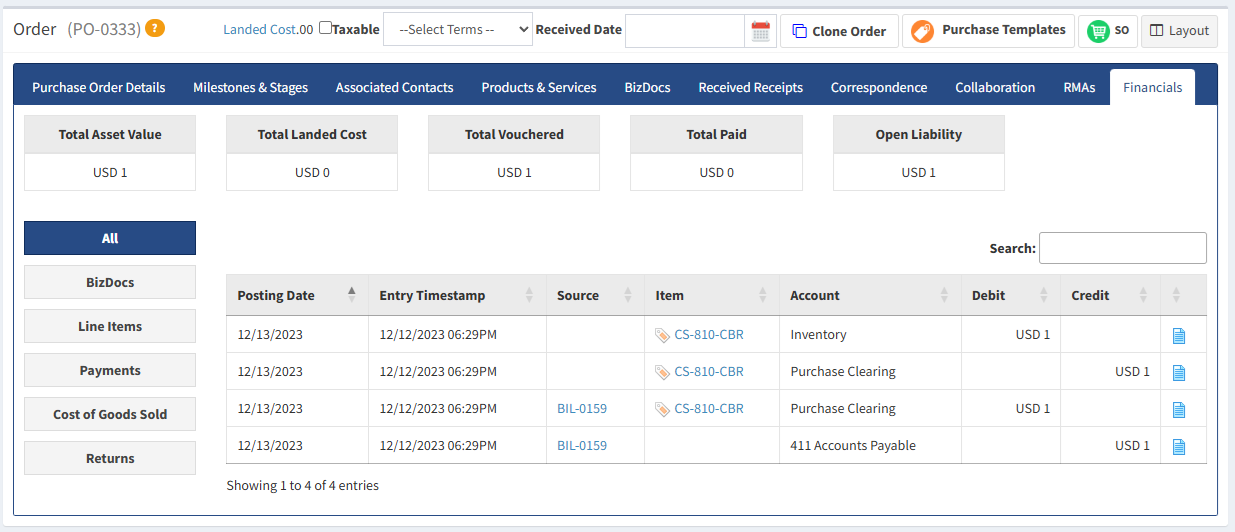The width and height of the screenshot is (1235, 532).
Task: Focus the table Search field
Action: (x=1123, y=248)
